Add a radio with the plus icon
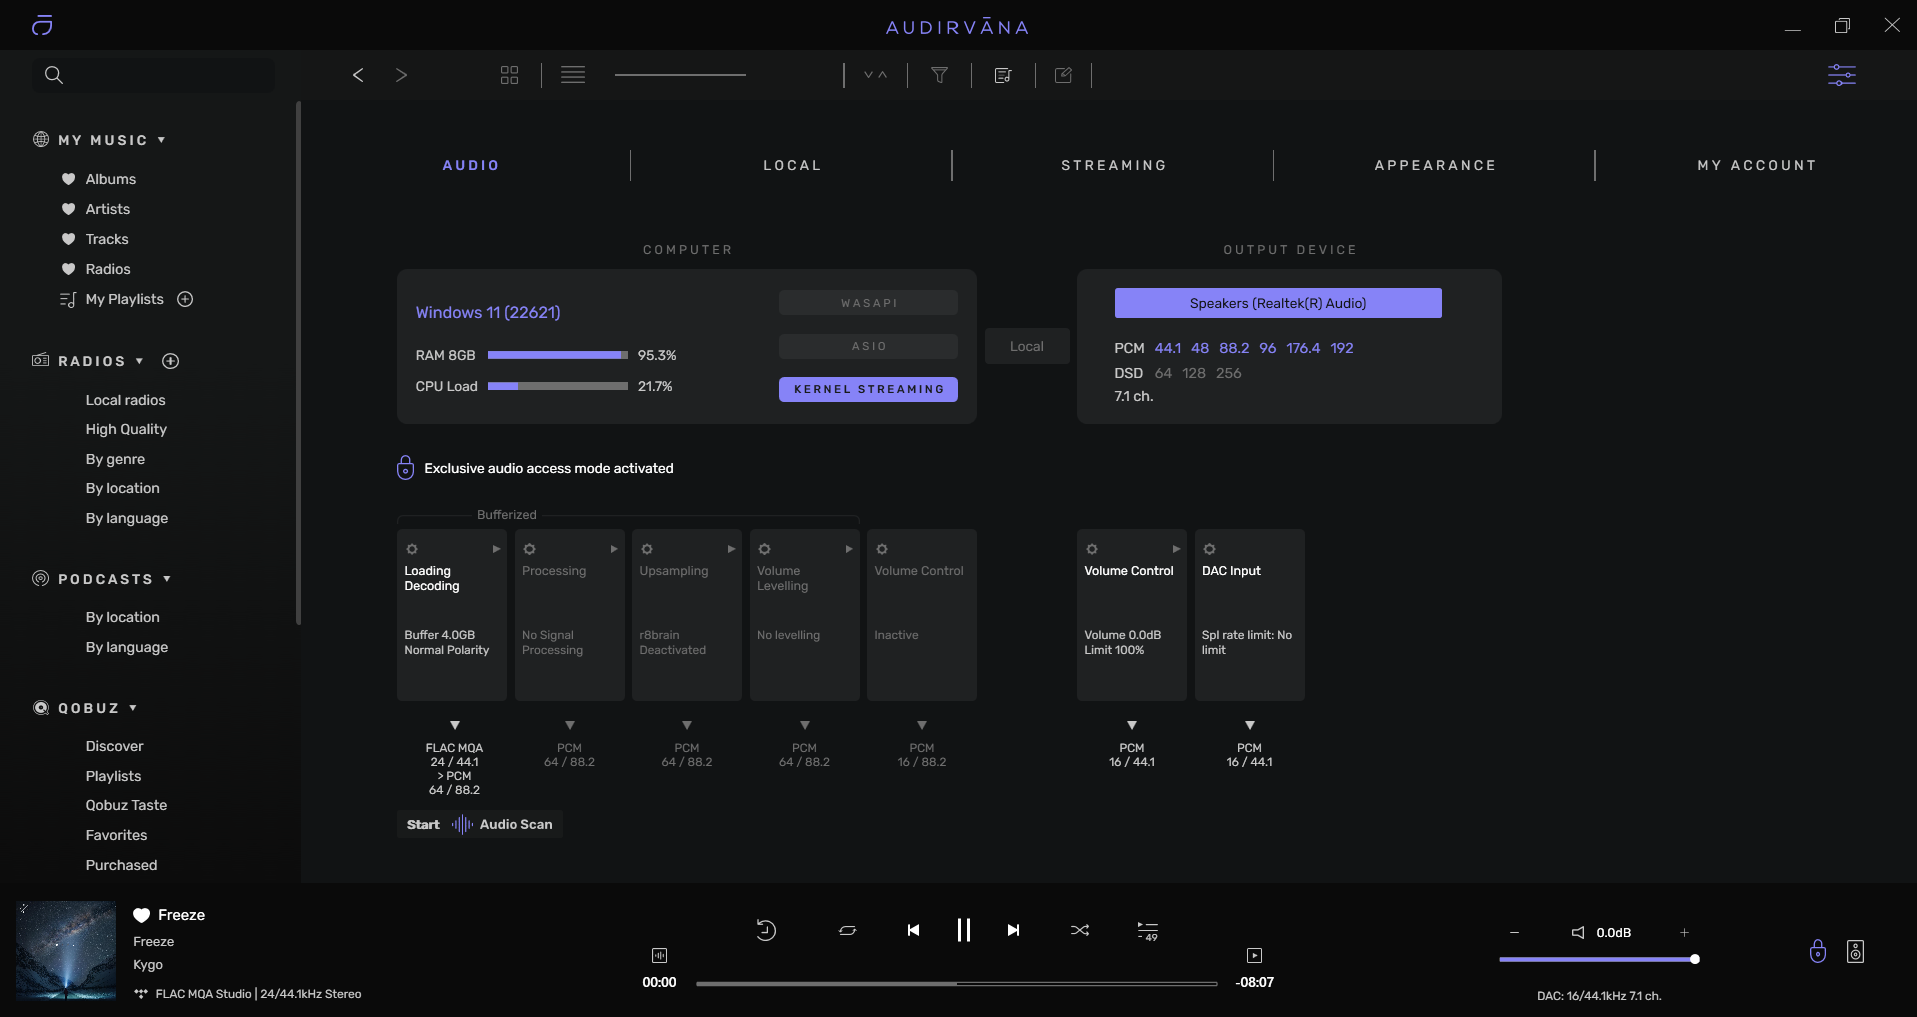The image size is (1917, 1017). pos(171,361)
